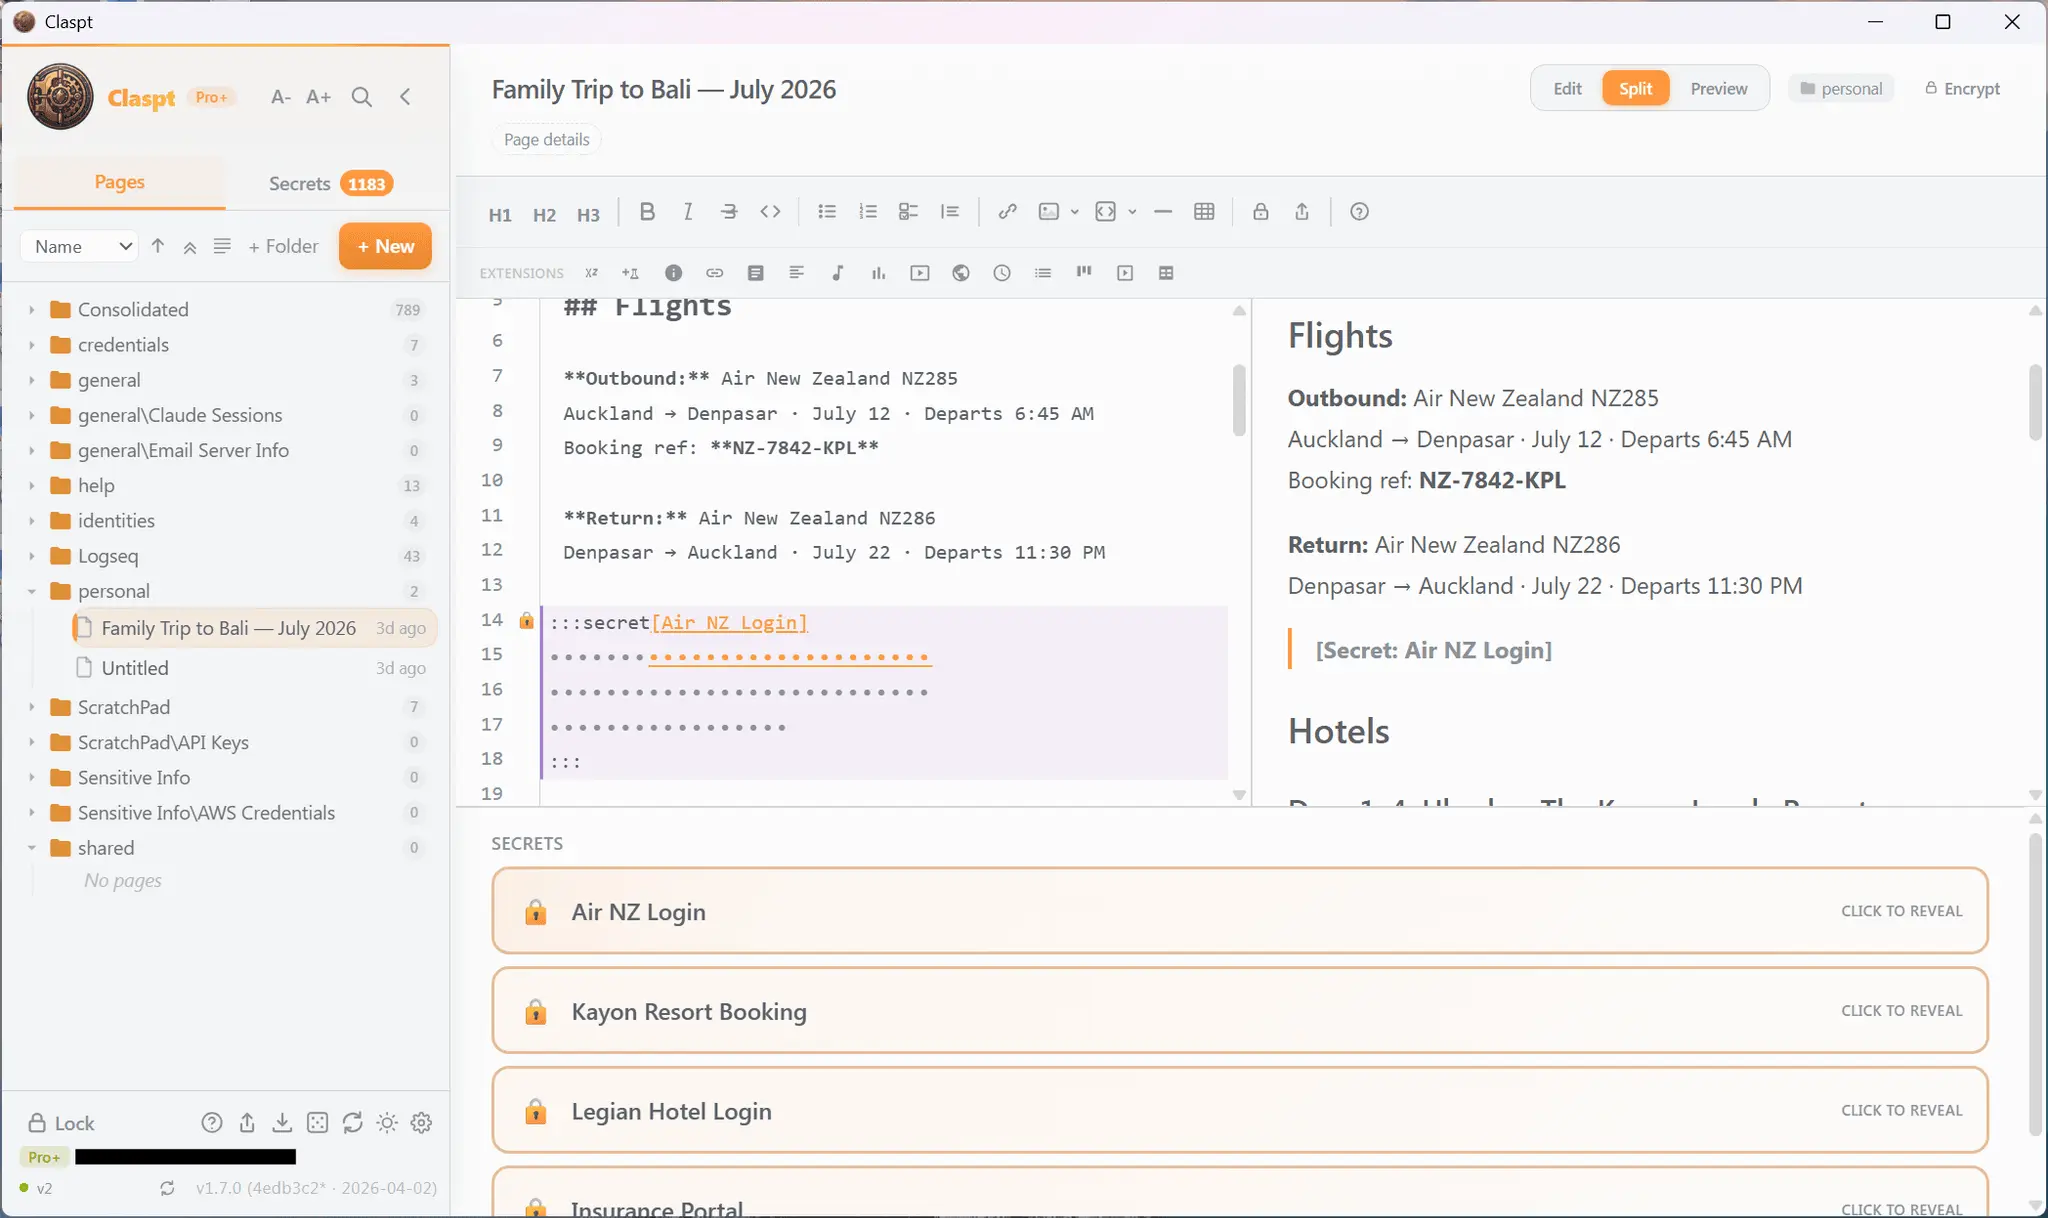Insert a secret block with lock icon

click(1261, 212)
